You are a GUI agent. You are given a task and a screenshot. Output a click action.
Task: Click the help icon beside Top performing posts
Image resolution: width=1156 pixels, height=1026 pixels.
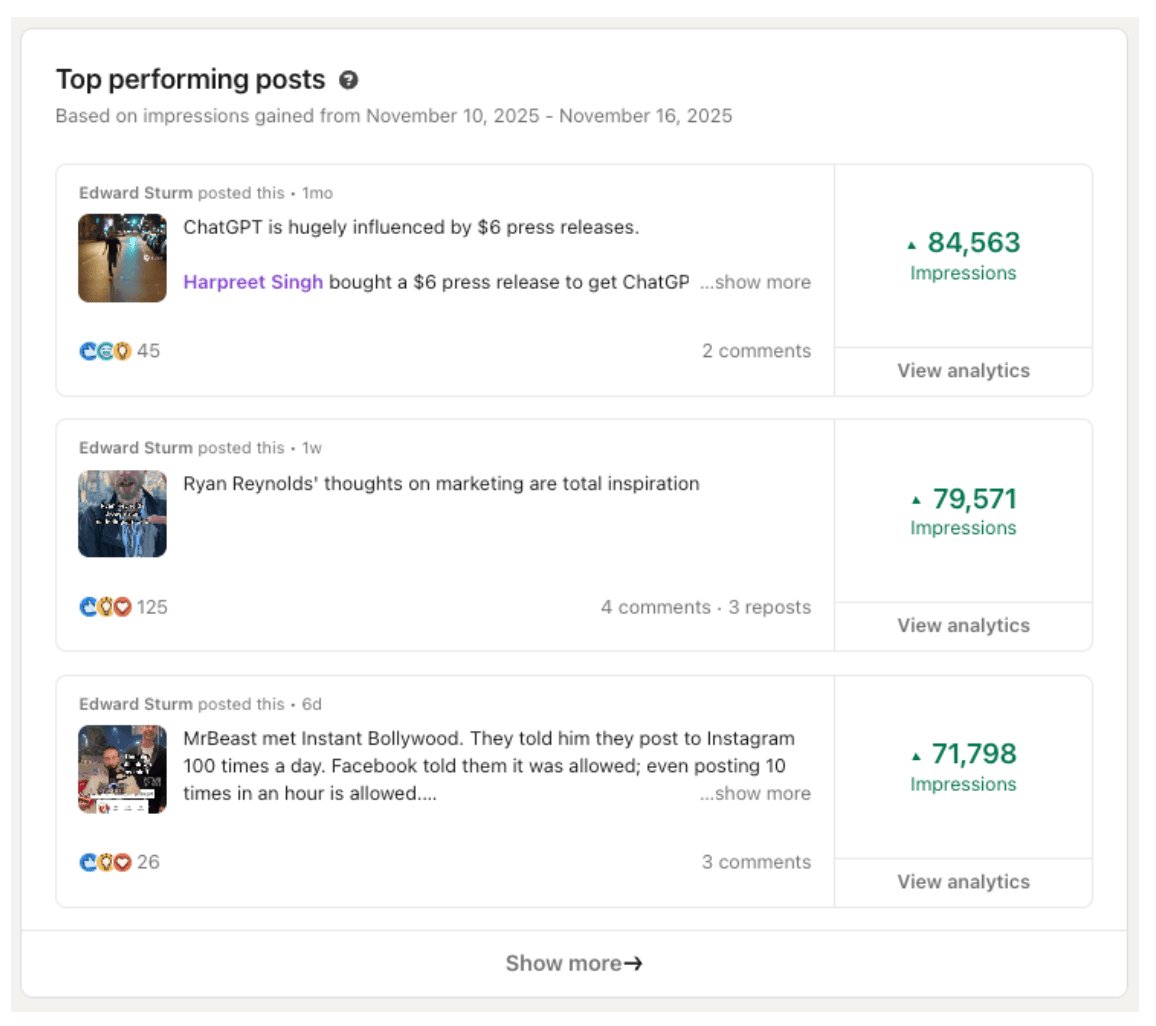tap(348, 80)
